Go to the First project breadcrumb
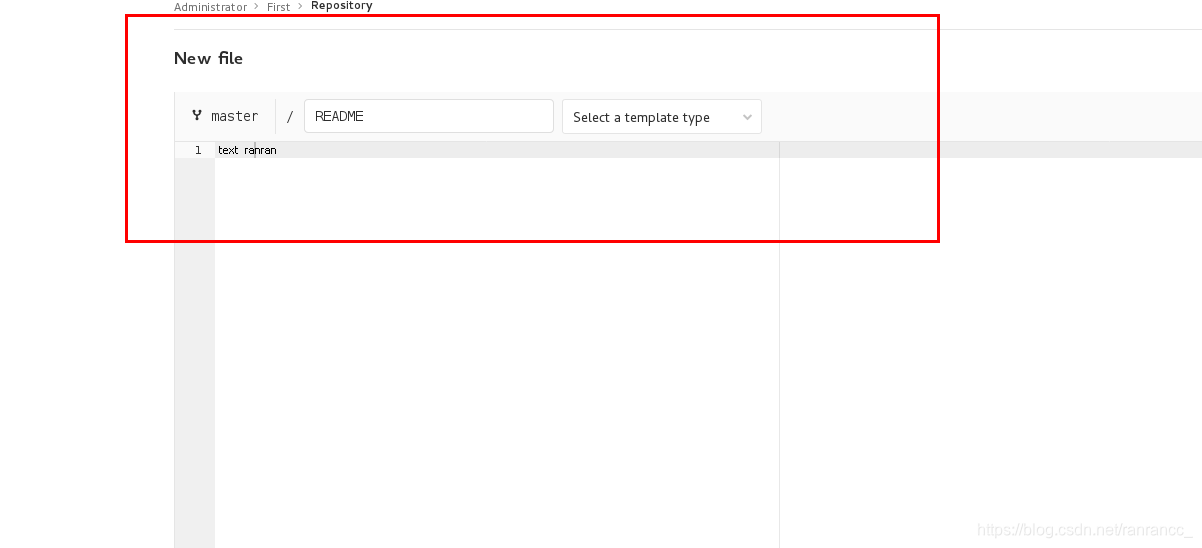 [278, 6]
